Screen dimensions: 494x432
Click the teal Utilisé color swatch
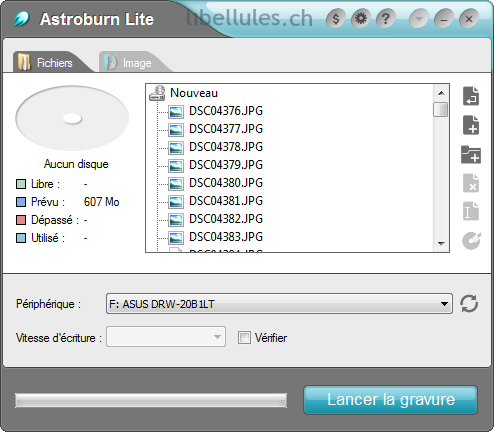pos(21,238)
